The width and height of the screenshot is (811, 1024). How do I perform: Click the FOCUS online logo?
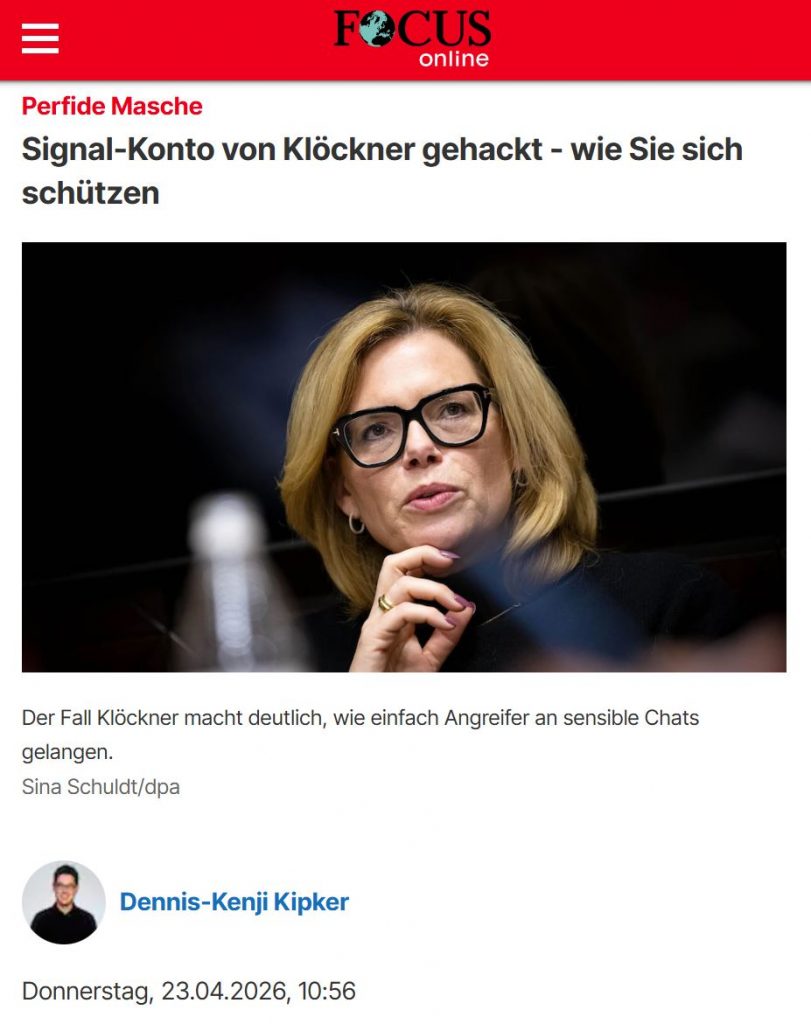(412, 38)
